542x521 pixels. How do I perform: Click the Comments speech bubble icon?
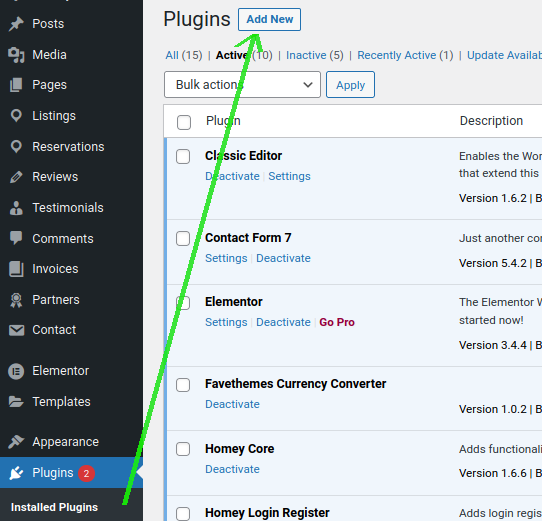pos(16,238)
